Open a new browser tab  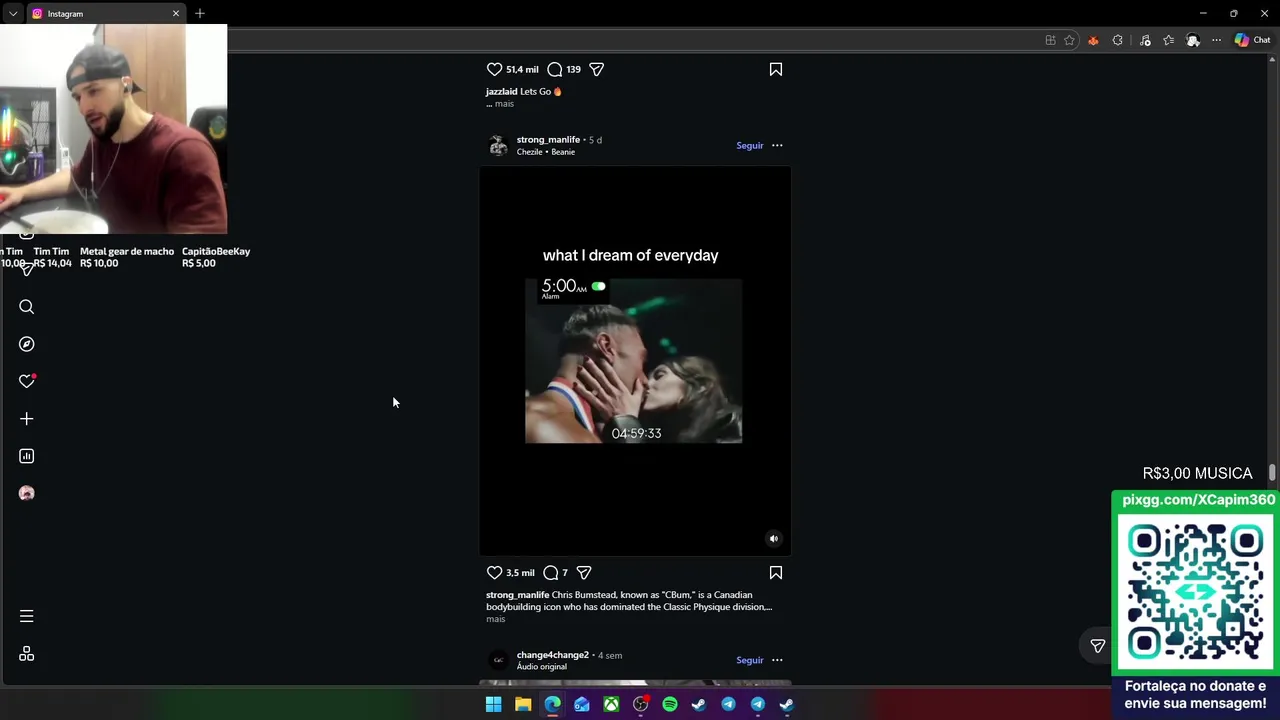click(x=200, y=13)
